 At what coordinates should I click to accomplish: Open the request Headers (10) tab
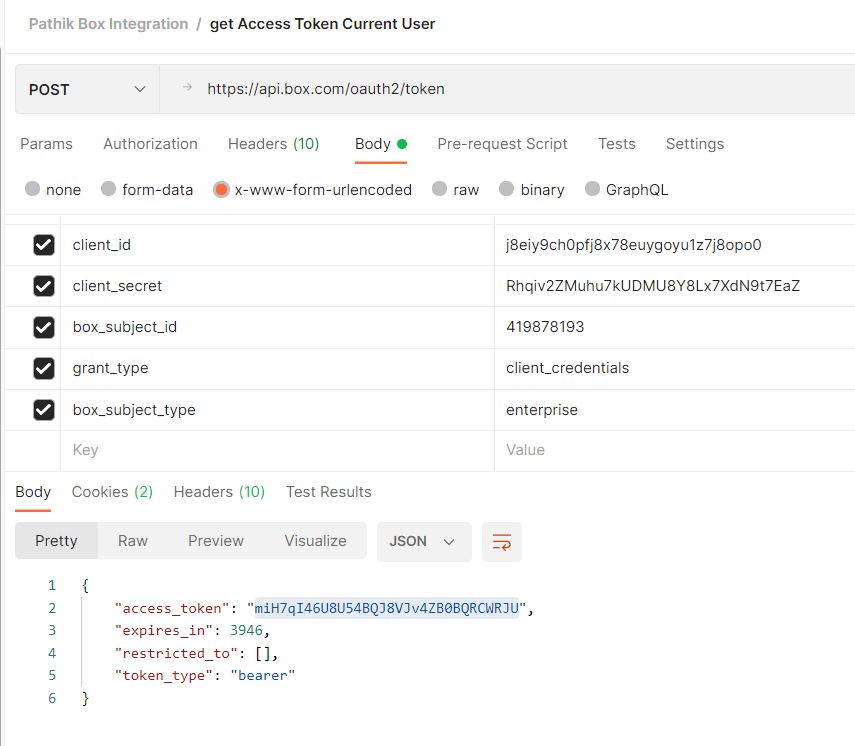(x=273, y=144)
